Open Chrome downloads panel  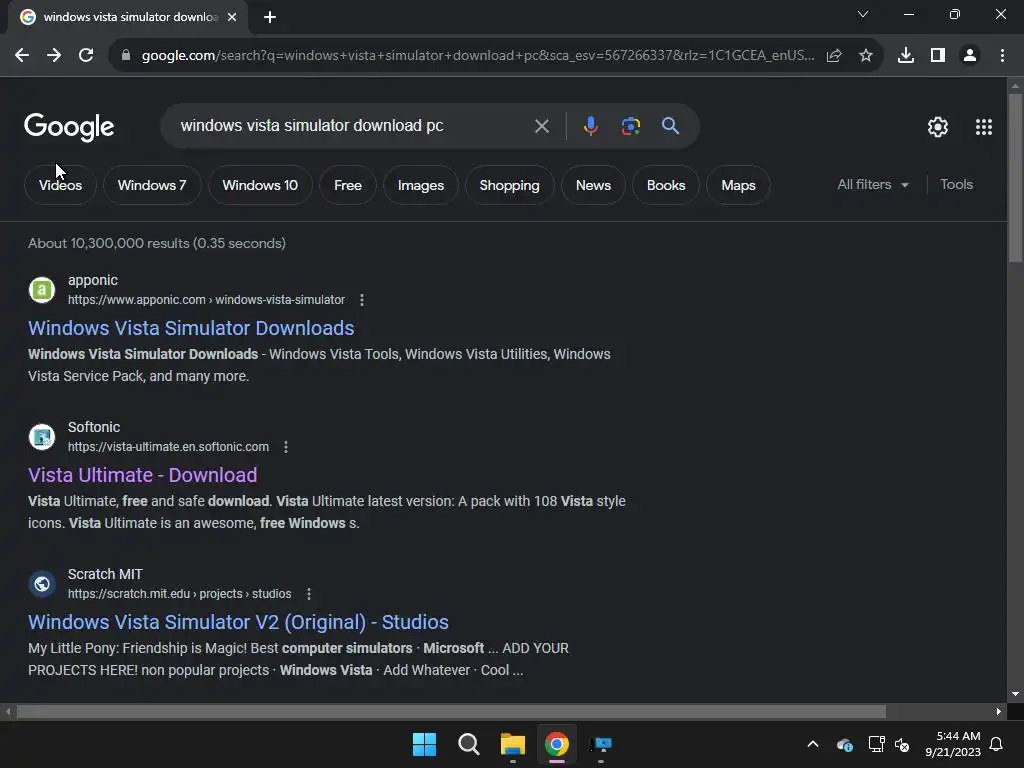point(906,56)
